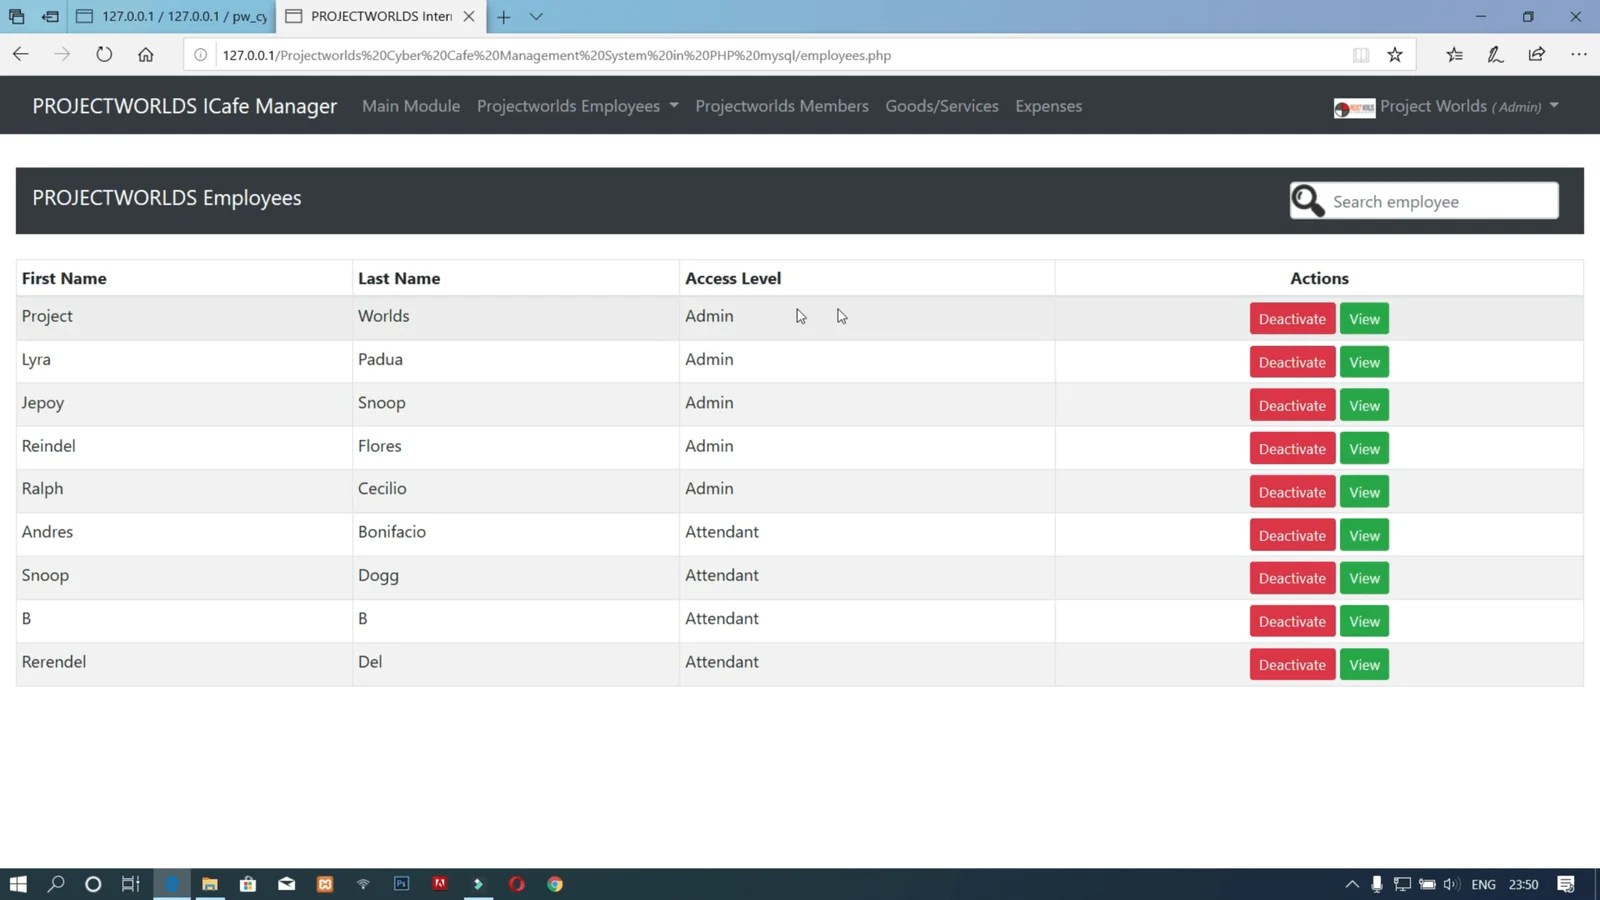Click the search employee magnifier icon
The height and width of the screenshot is (900, 1600).
1307,200
